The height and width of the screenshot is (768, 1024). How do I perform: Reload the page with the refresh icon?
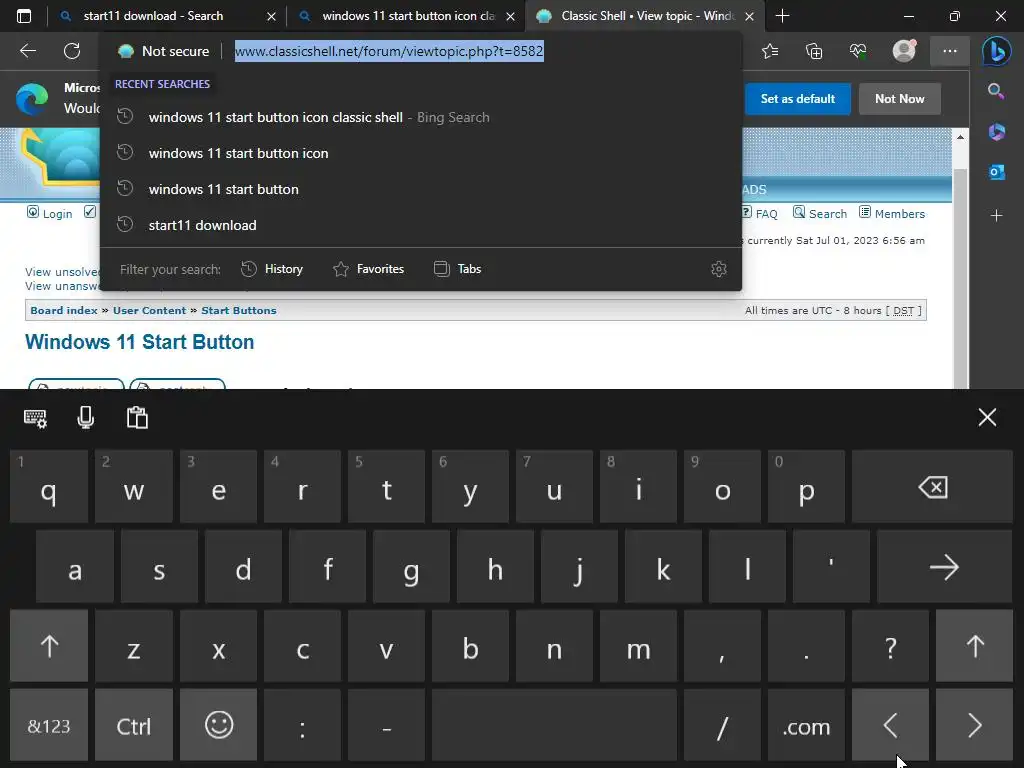72,51
